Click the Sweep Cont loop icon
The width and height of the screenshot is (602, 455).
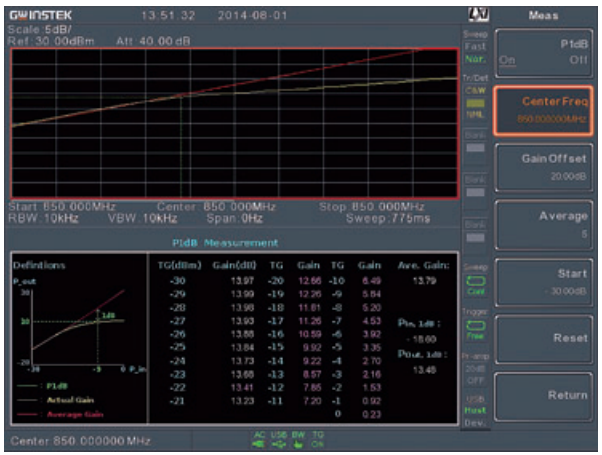(476, 281)
